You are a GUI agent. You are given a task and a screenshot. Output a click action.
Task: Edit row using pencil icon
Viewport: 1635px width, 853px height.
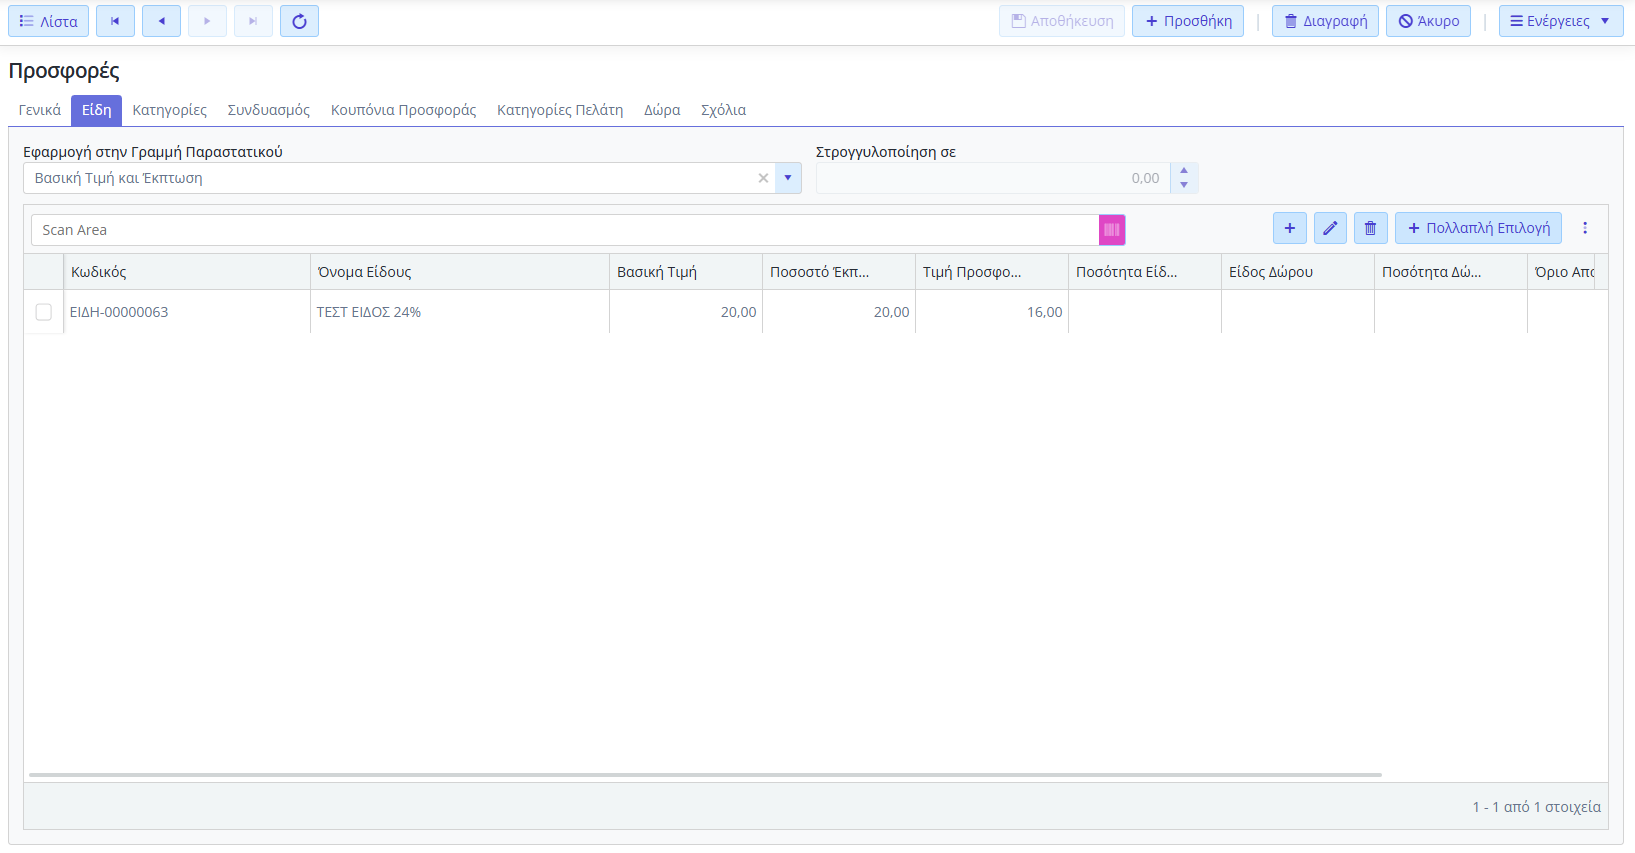tap(1329, 228)
